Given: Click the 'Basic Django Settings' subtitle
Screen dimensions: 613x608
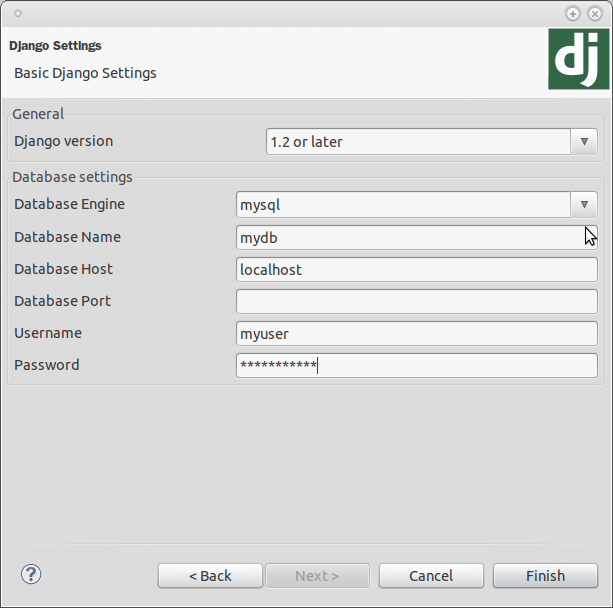Looking at the screenshot, I should pyautogui.click(x=85, y=73).
